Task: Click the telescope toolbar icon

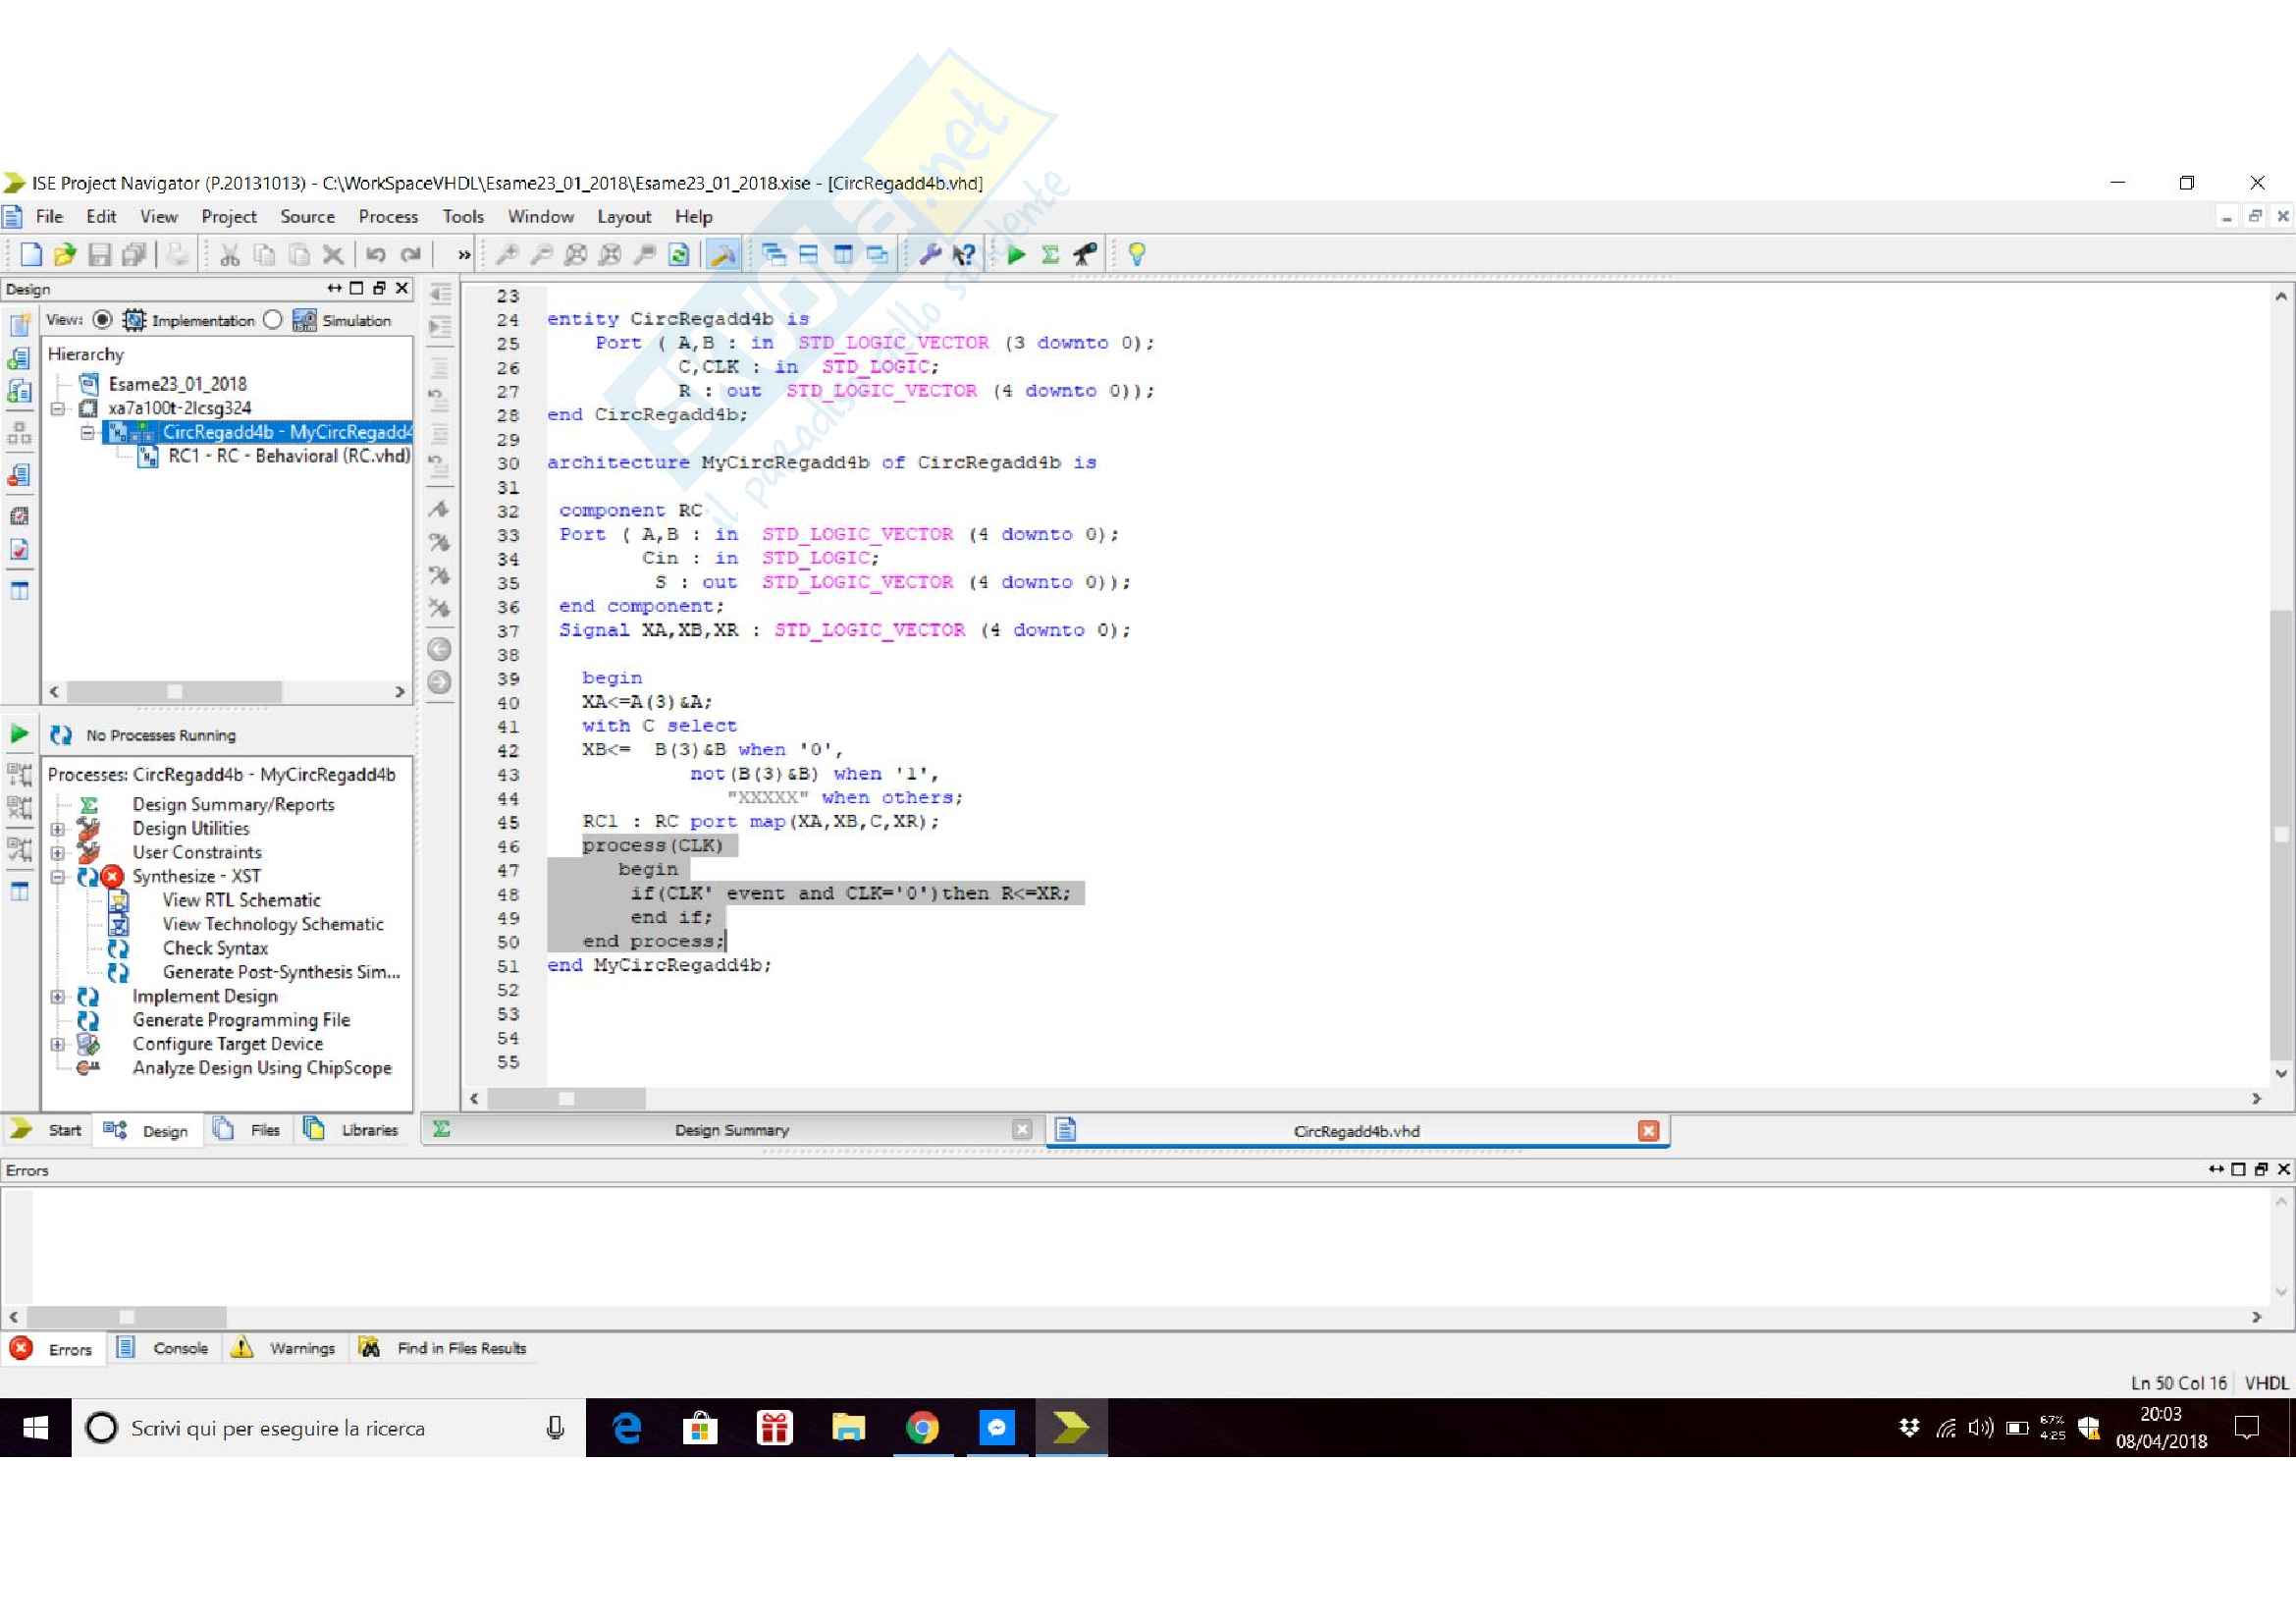Action: tap(1085, 255)
